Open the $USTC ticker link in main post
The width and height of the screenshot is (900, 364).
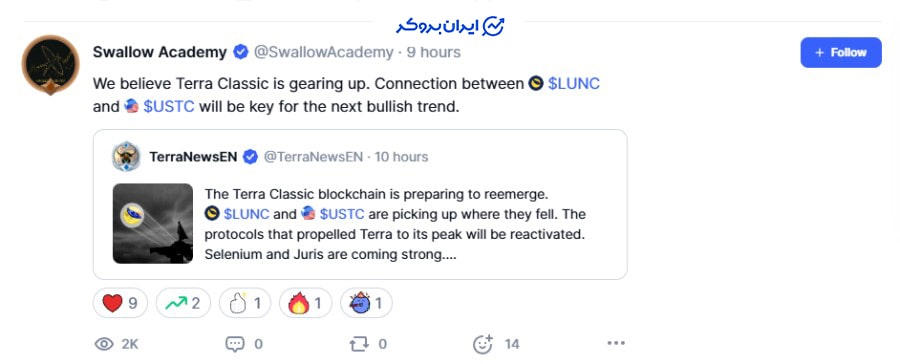pyautogui.click(x=169, y=107)
